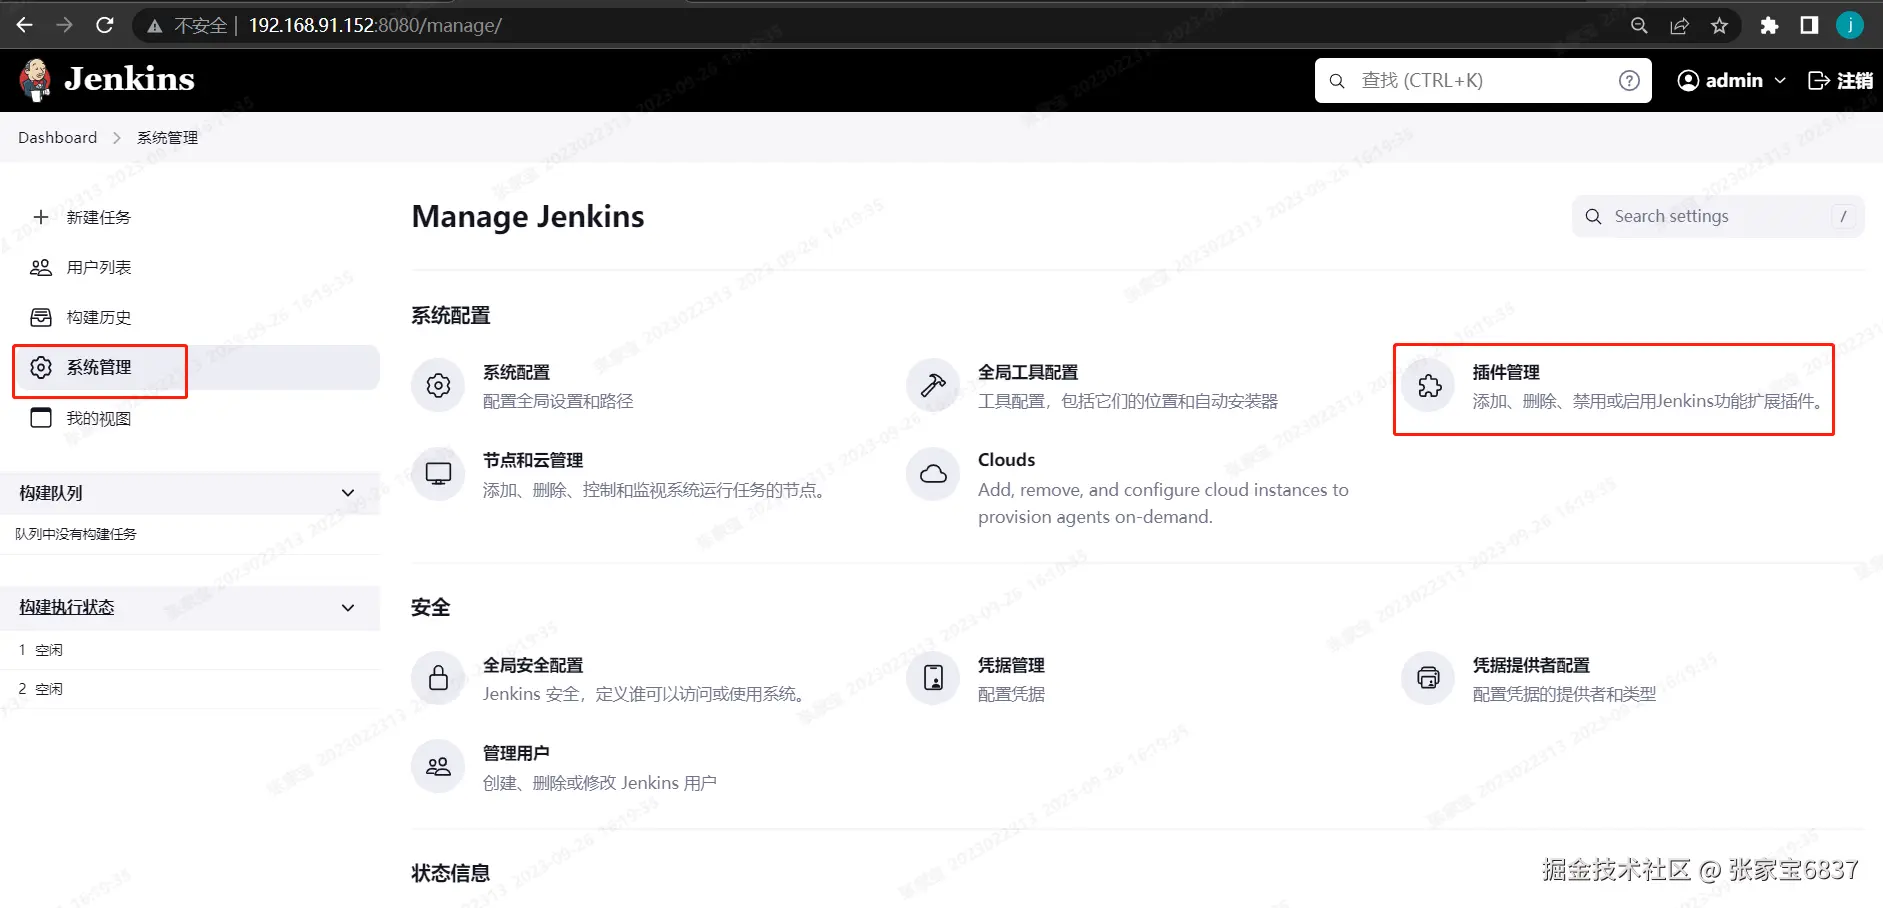Open 系统配置 settings link
Image resolution: width=1883 pixels, height=908 pixels.
516,372
